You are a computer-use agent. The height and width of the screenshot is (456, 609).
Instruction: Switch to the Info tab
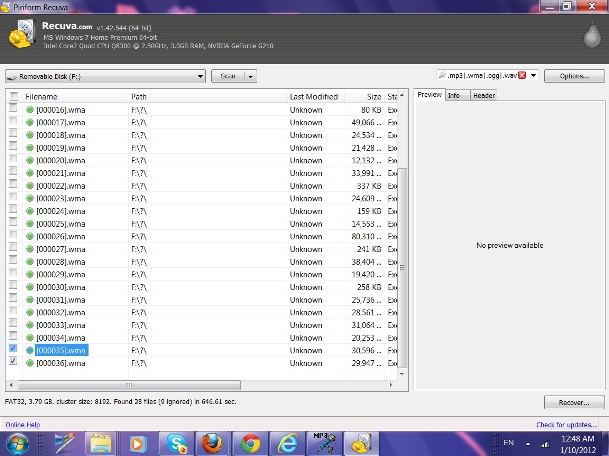click(453, 95)
